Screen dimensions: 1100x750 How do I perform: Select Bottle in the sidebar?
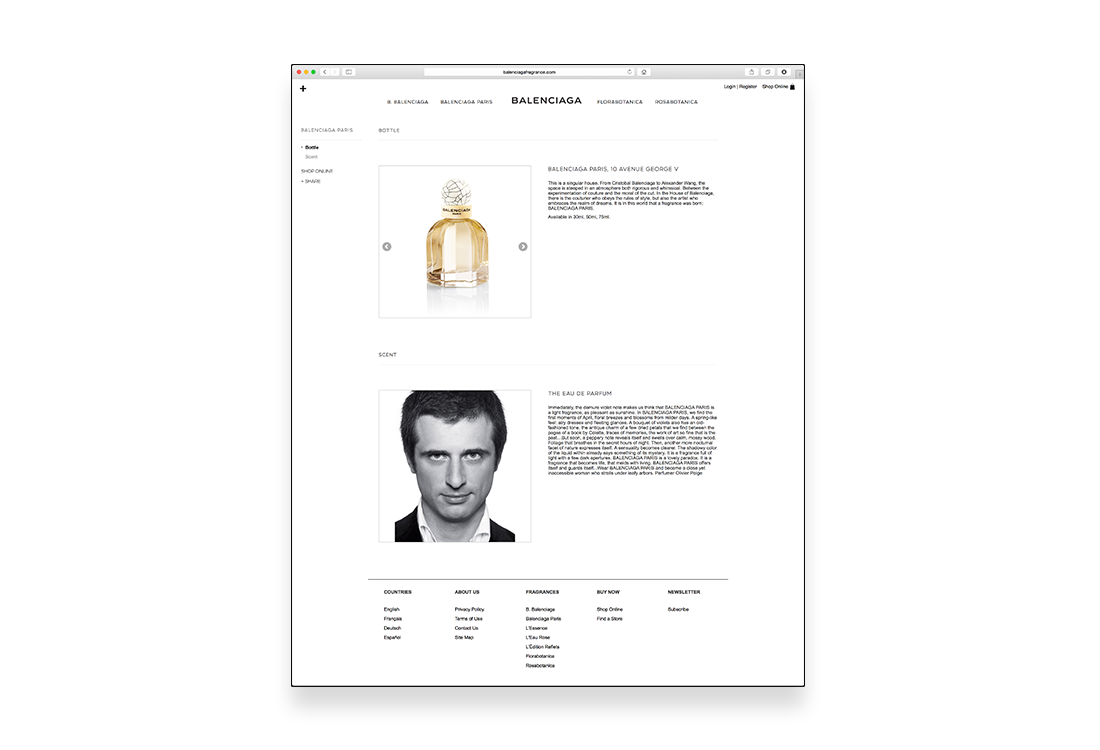coord(311,147)
